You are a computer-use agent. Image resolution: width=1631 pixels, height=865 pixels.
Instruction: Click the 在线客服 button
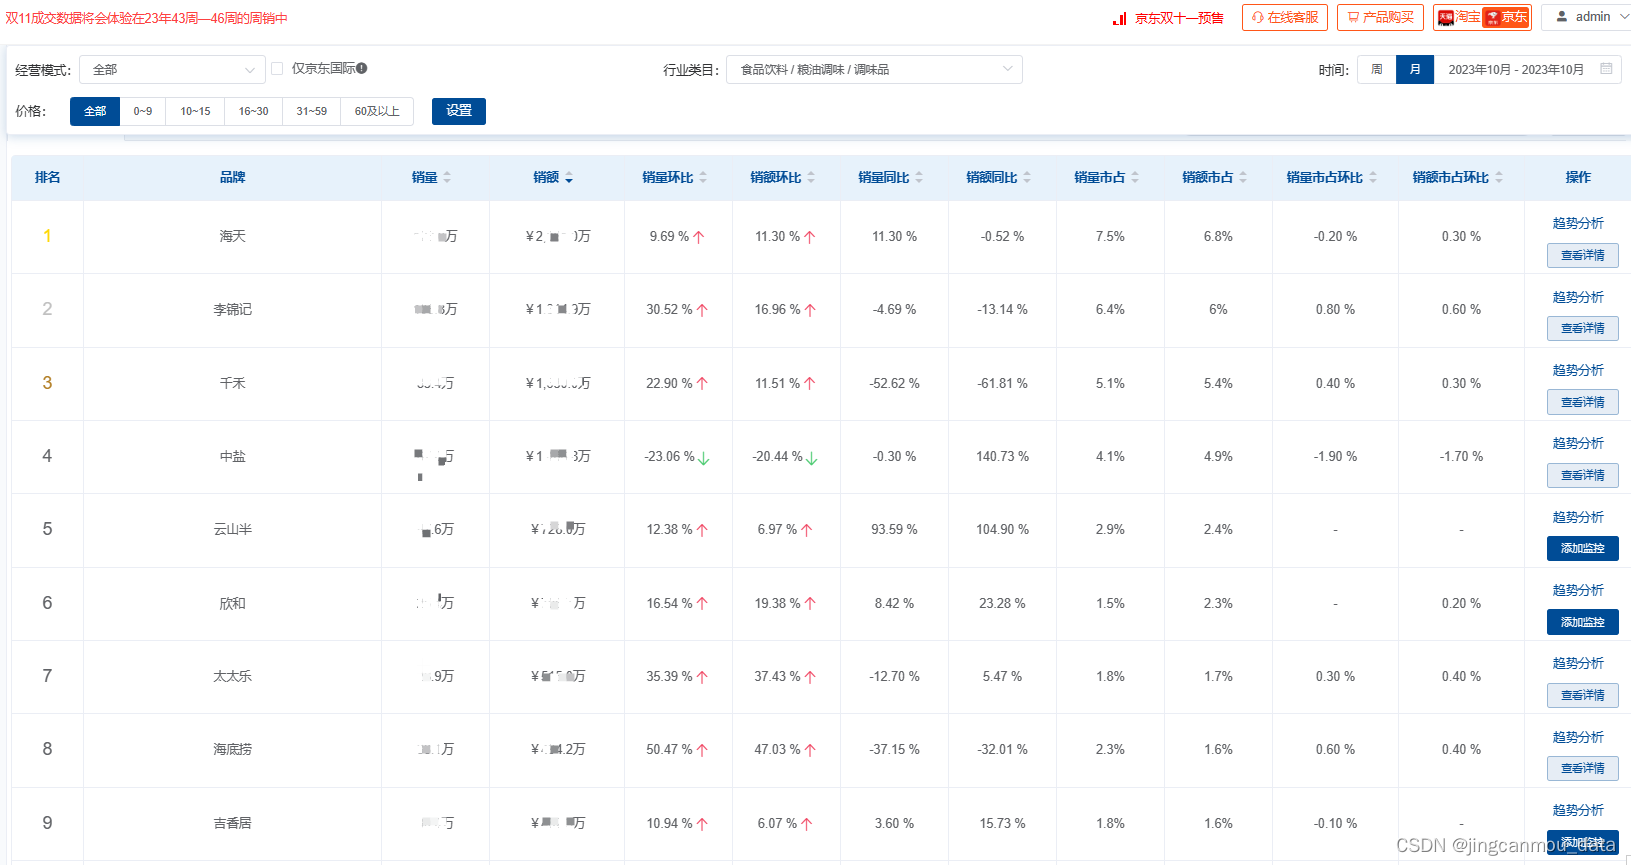point(1285,17)
